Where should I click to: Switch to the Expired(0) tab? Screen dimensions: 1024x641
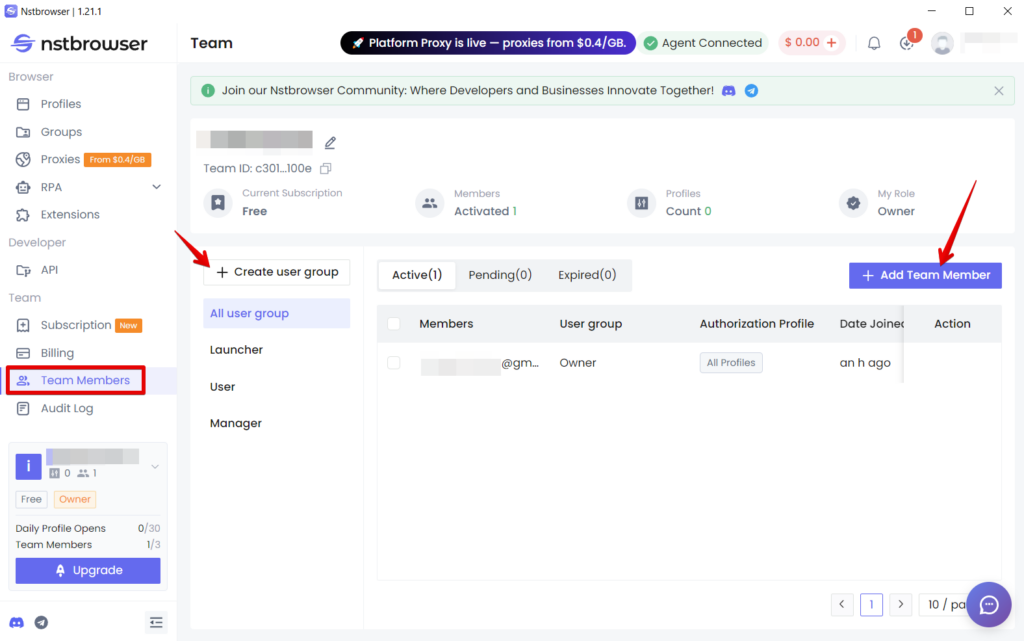click(x=586, y=275)
